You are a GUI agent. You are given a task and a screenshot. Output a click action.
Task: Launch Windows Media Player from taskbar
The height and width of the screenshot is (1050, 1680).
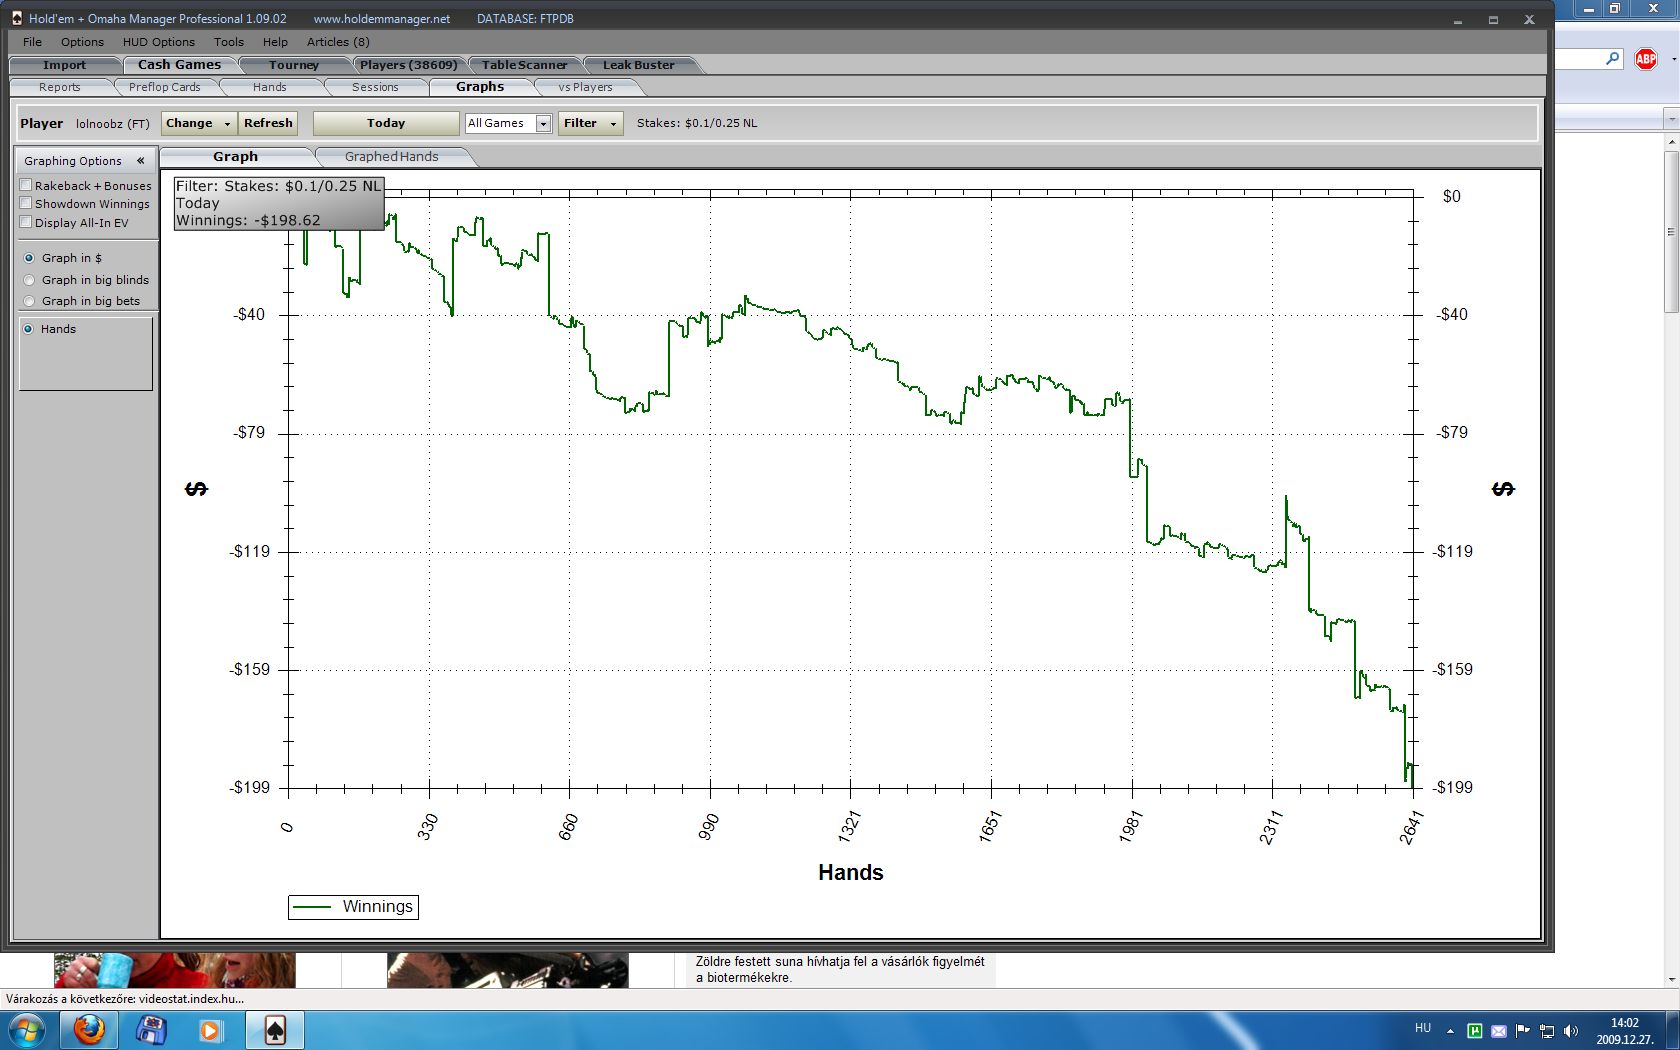210,1030
